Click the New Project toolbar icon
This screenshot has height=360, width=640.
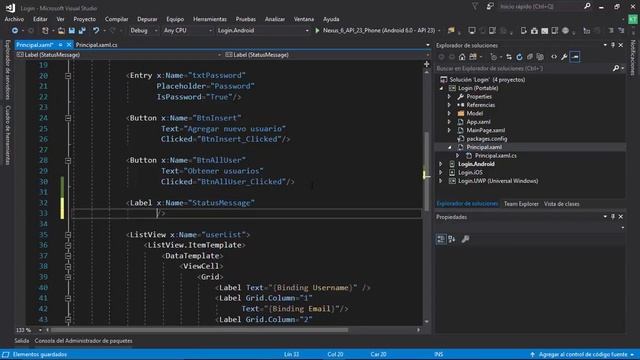[45, 31]
